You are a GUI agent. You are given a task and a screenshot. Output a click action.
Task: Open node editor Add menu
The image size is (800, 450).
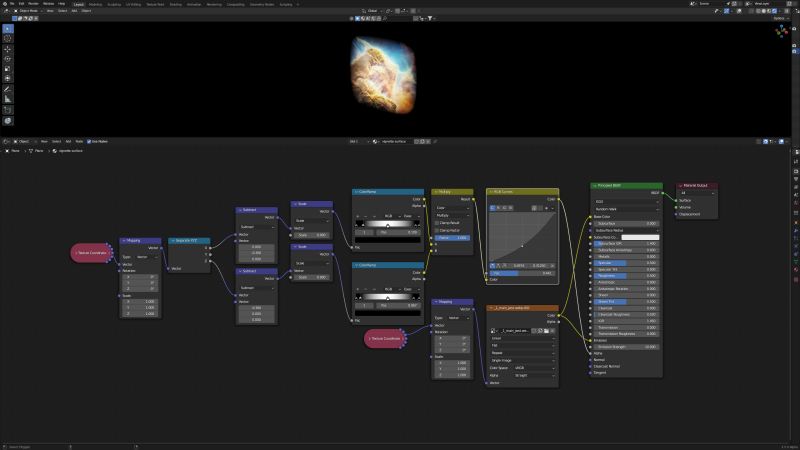68,141
